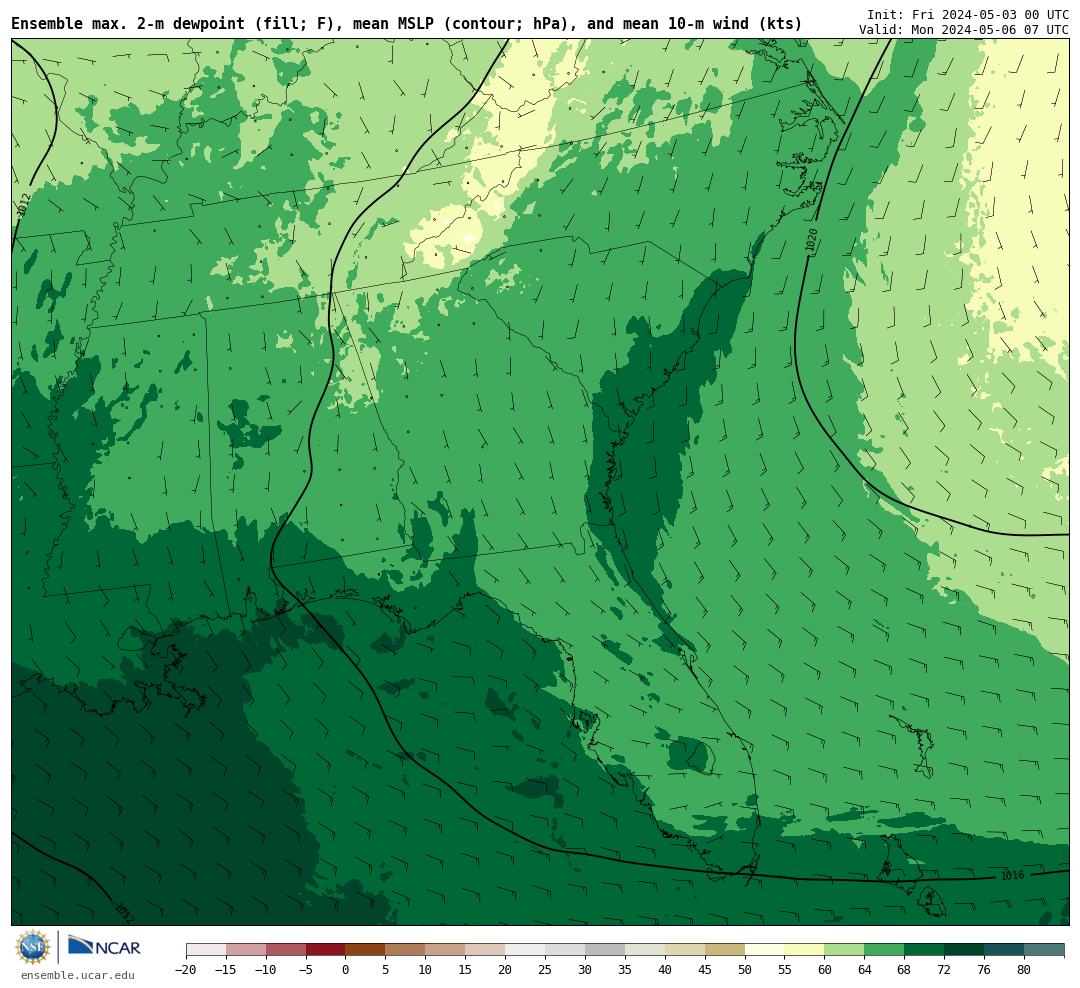1080x988 pixels.
Task: Click the NSF logo icon
Action: coord(33,947)
